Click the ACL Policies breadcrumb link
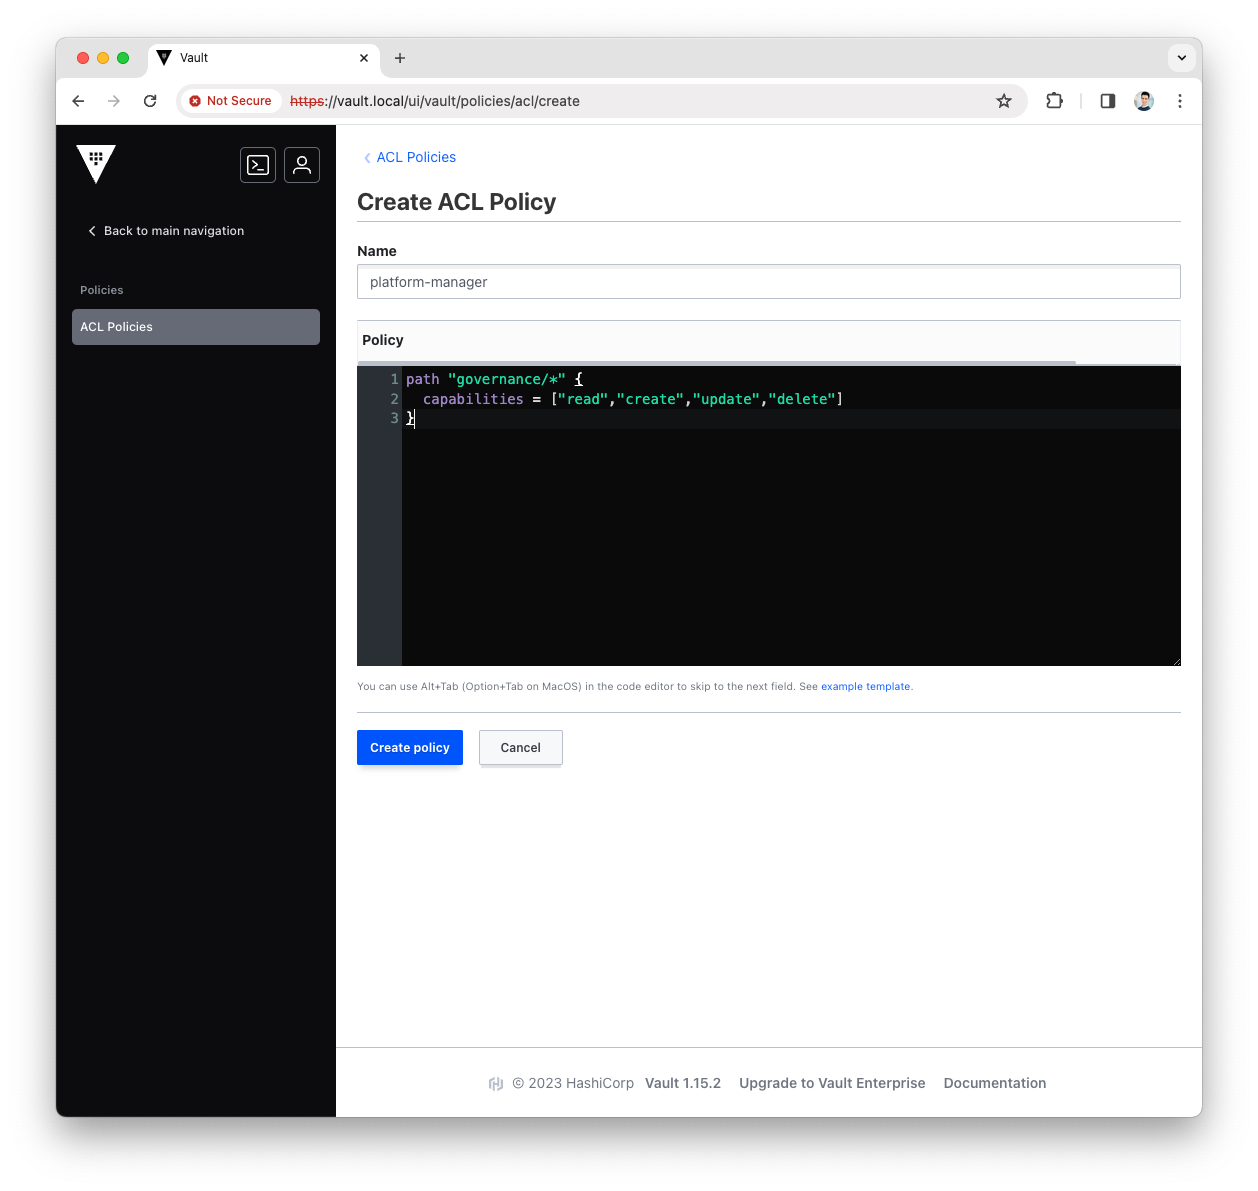Viewport: 1258px width, 1191px height. [x=415, y=157]
